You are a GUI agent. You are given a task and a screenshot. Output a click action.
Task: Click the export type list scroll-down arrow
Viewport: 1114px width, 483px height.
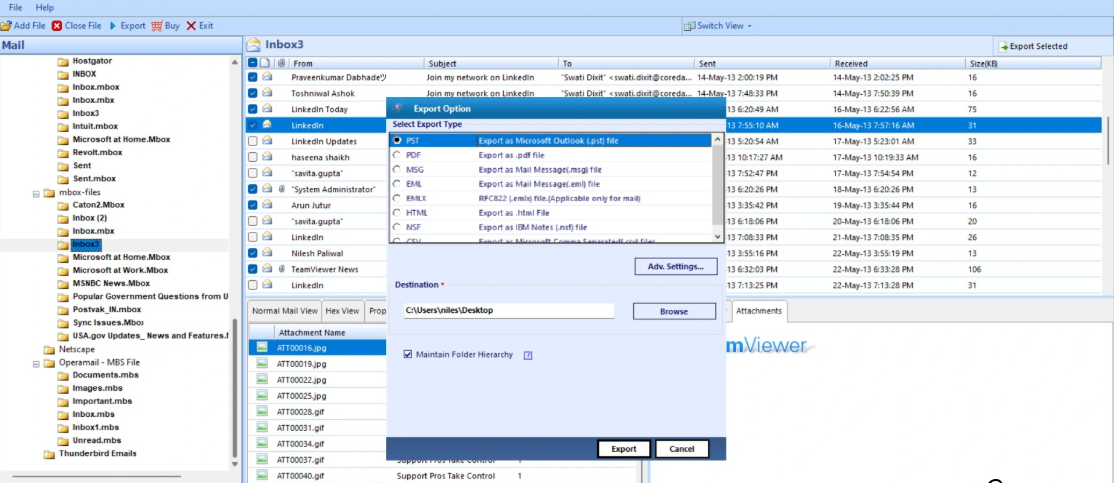717,237
